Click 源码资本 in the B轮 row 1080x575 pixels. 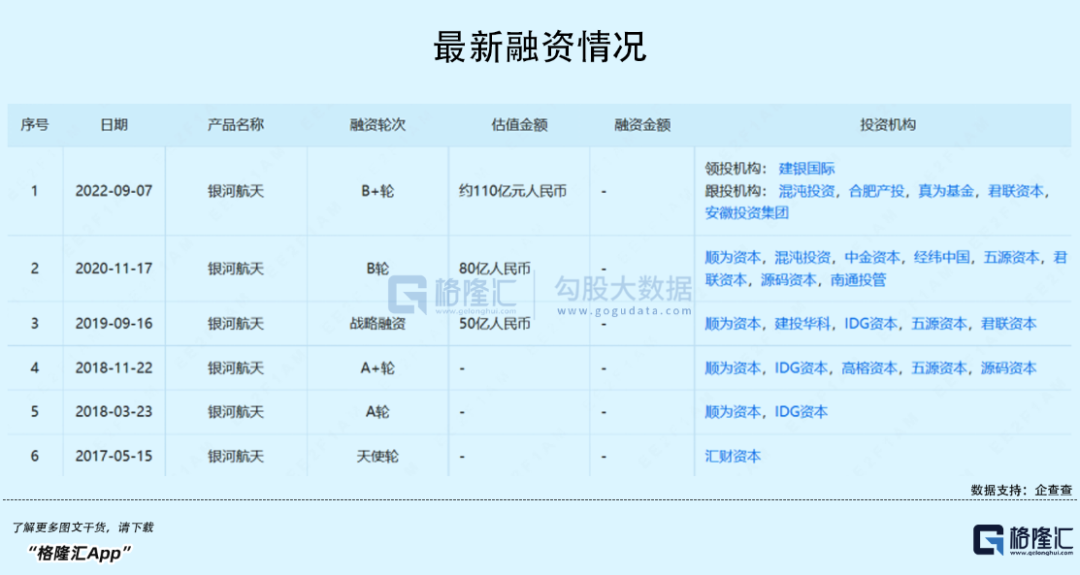pyautogui.click(x=789, y=280)
